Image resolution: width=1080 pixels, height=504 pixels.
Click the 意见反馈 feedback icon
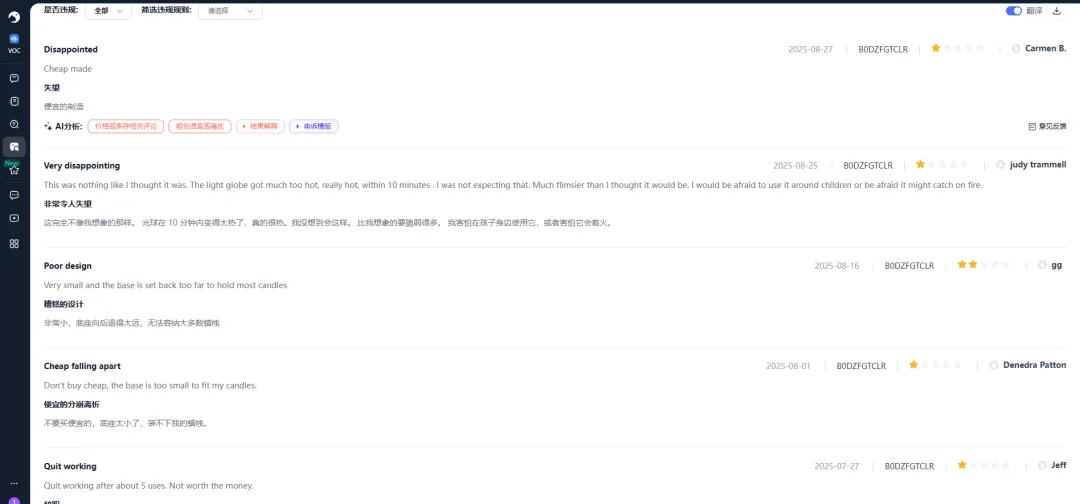tap(1032, 127)
